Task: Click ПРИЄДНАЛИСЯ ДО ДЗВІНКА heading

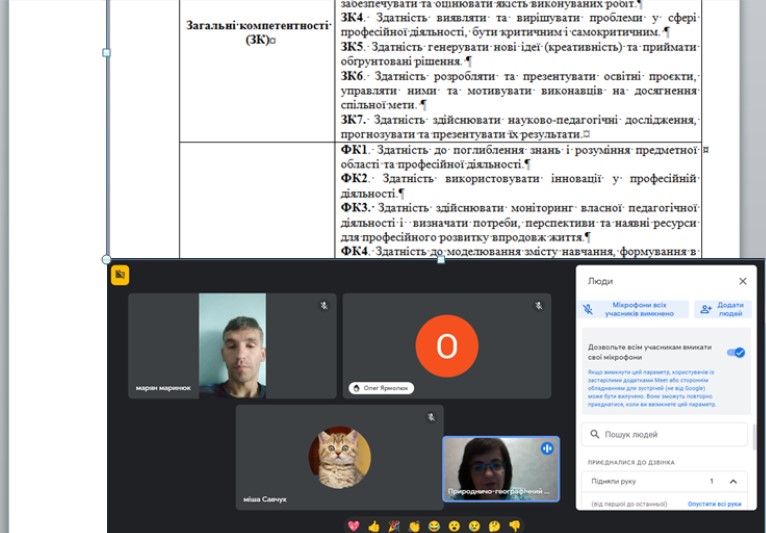Action: pos(631,462)
